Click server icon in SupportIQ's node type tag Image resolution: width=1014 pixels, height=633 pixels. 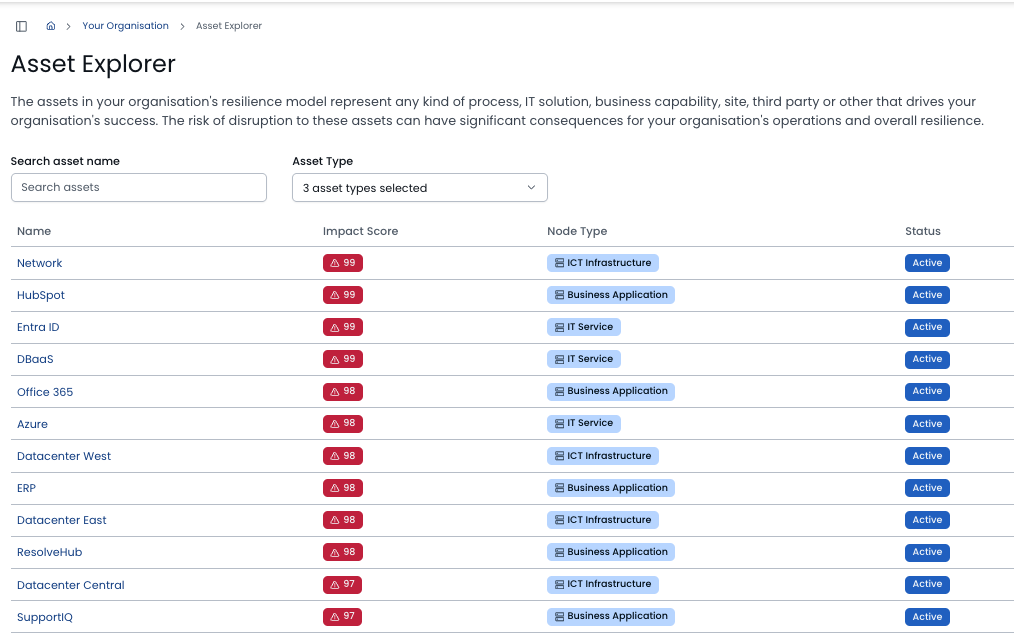(x=559, y=617)
